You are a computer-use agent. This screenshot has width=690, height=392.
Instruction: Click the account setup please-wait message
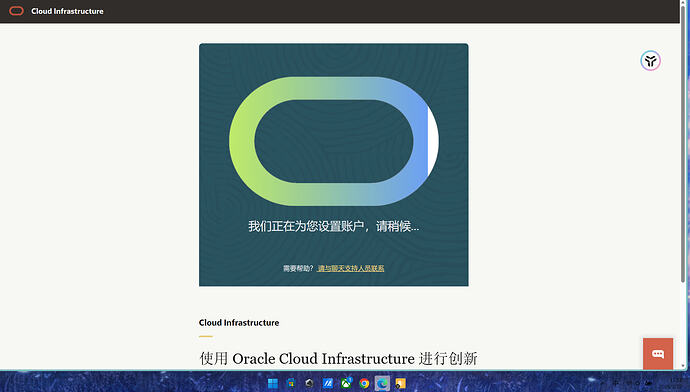click(x=334, y=227)
